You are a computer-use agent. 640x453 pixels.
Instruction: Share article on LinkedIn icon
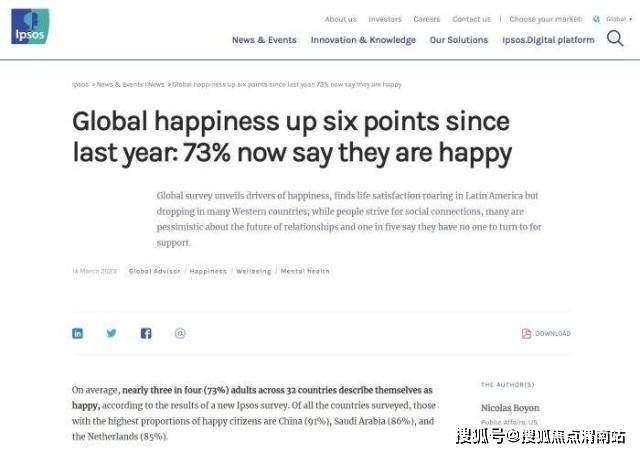point(78,333)
